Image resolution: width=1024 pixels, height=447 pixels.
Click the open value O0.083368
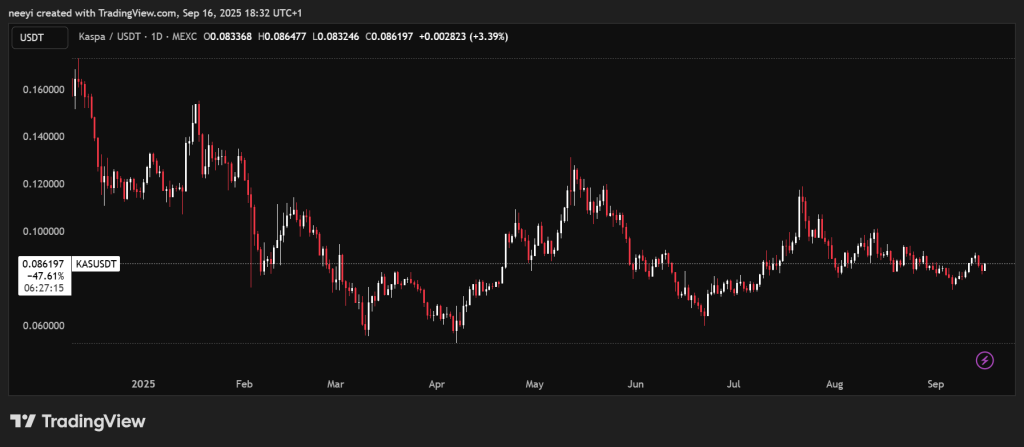(228, 37)
